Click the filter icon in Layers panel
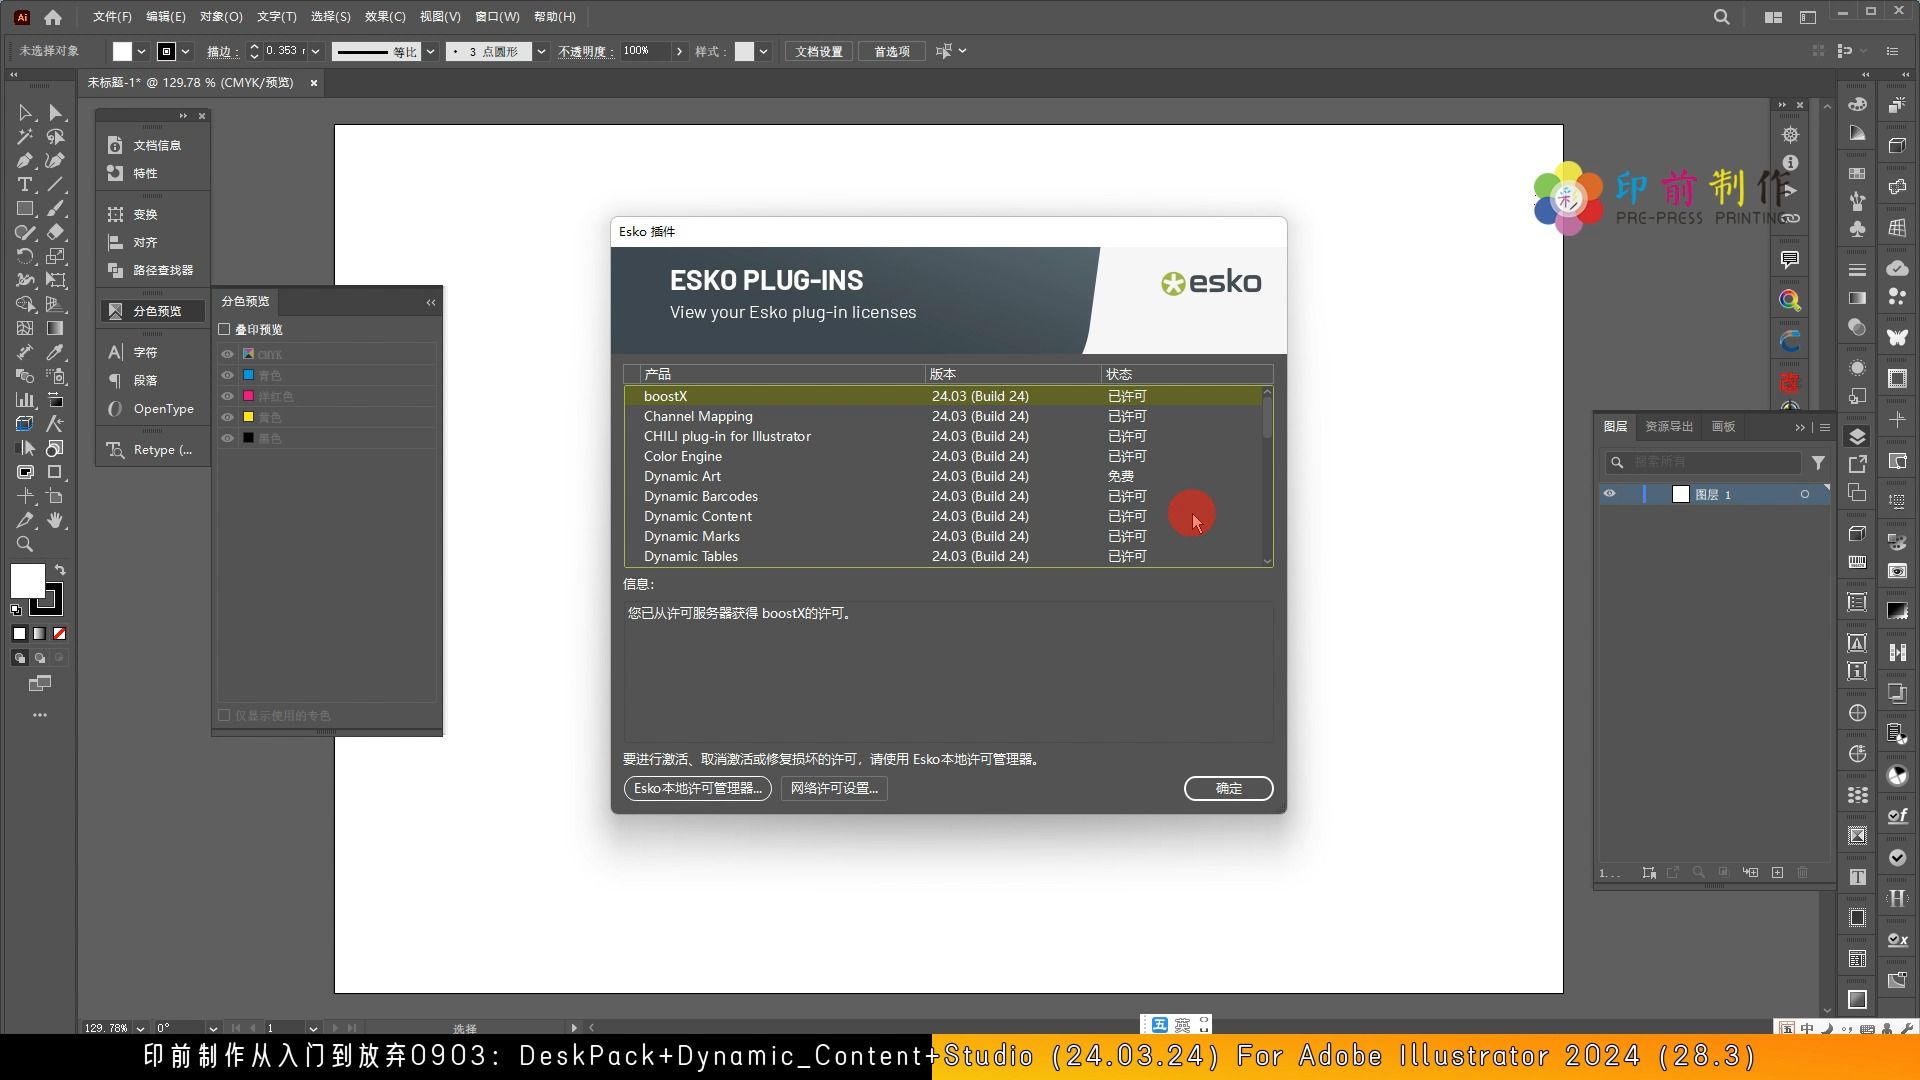 1818,463
